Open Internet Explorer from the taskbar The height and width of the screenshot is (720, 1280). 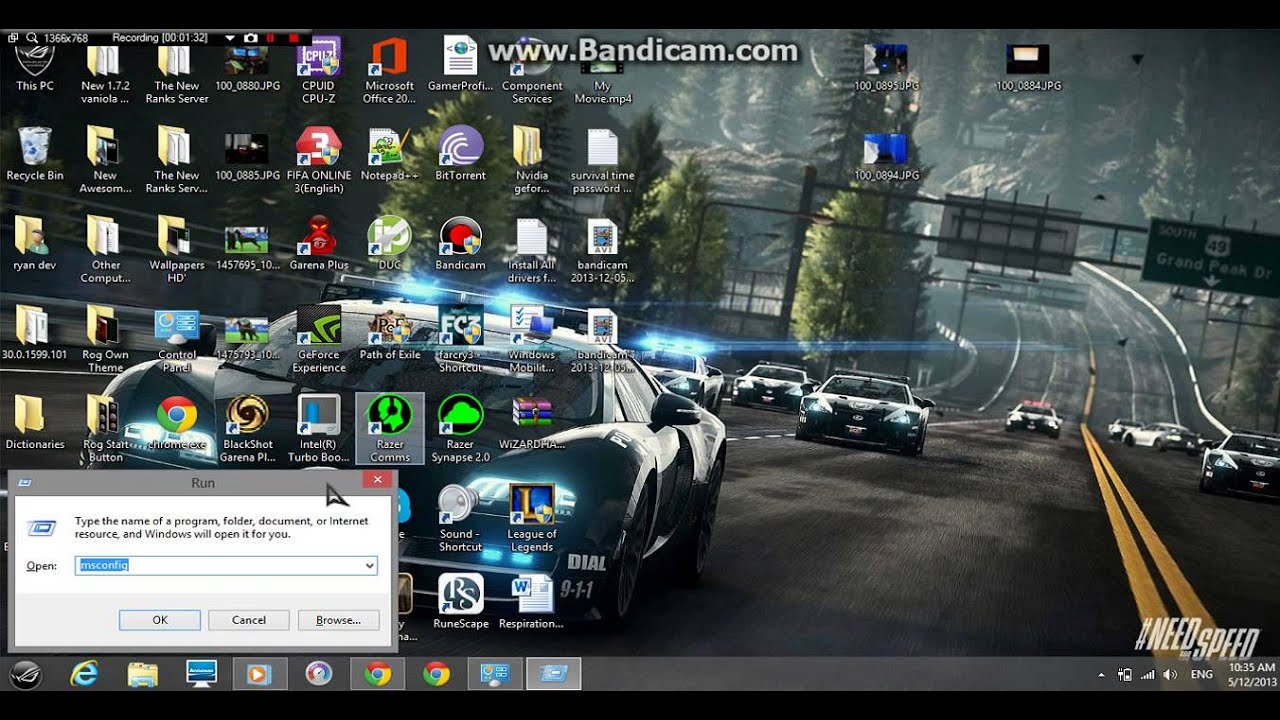[85, 674]
